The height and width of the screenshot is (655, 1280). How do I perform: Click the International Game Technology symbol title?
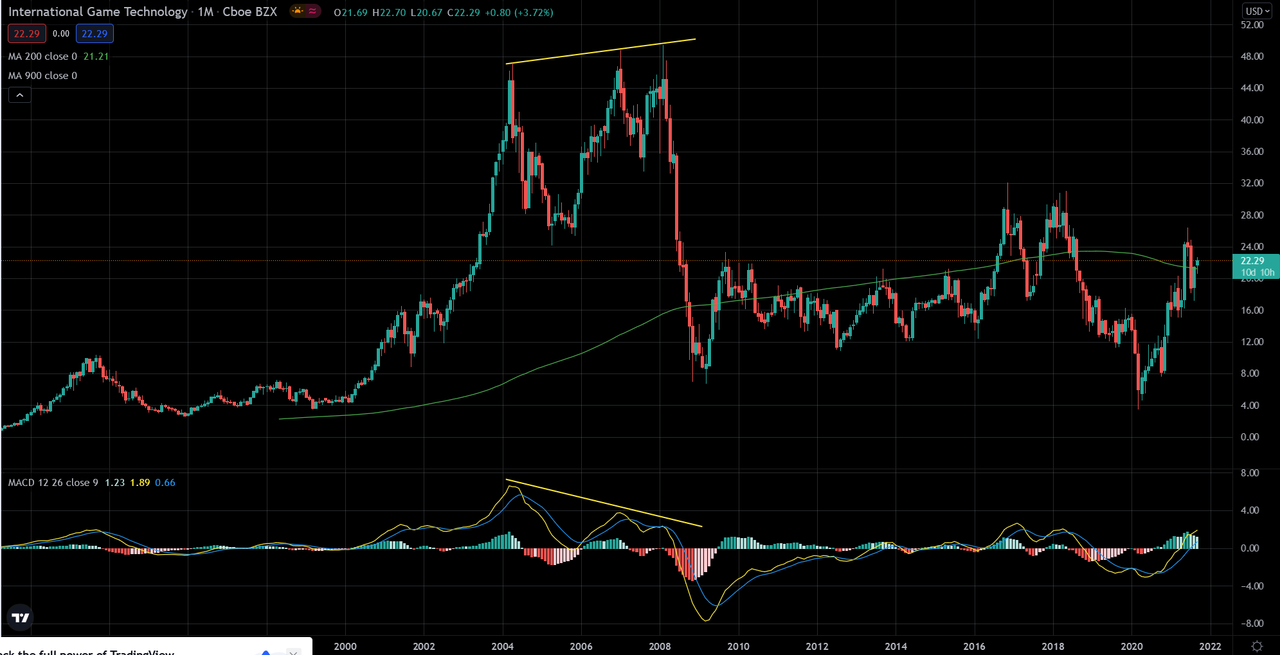point(98,12)
